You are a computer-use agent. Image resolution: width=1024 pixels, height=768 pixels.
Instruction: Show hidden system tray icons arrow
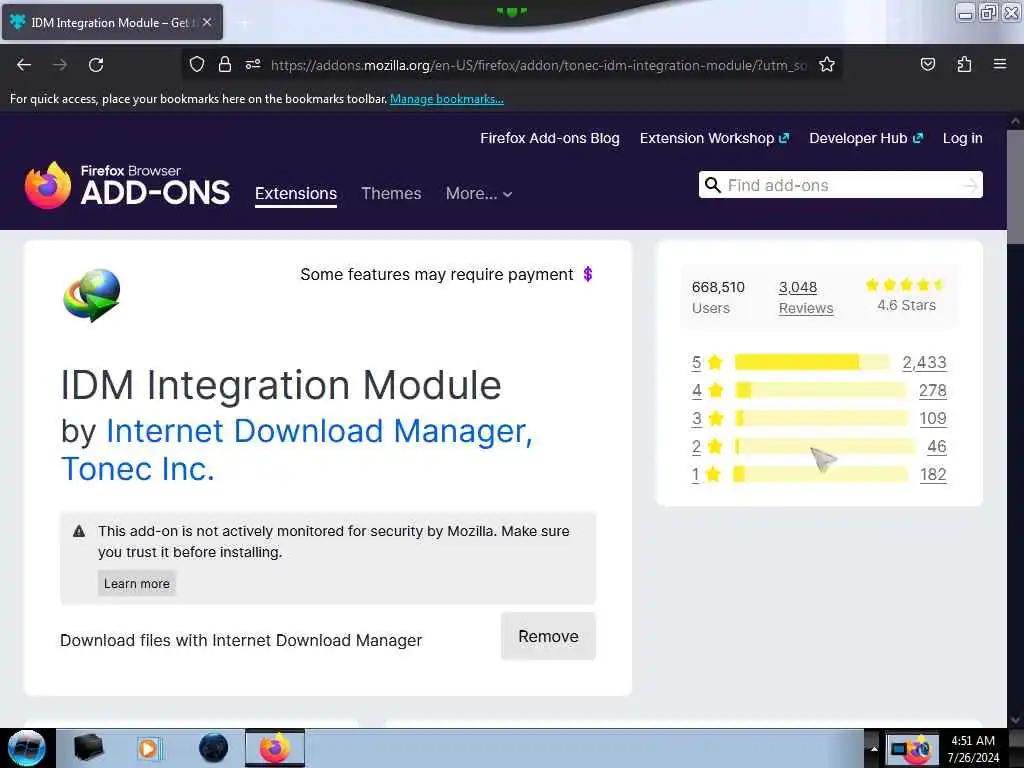point(874,749)
